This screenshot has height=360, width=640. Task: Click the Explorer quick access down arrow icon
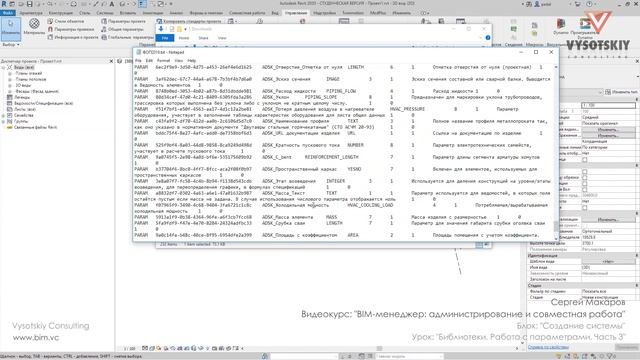pyautogui.click(x=161, y=29)
